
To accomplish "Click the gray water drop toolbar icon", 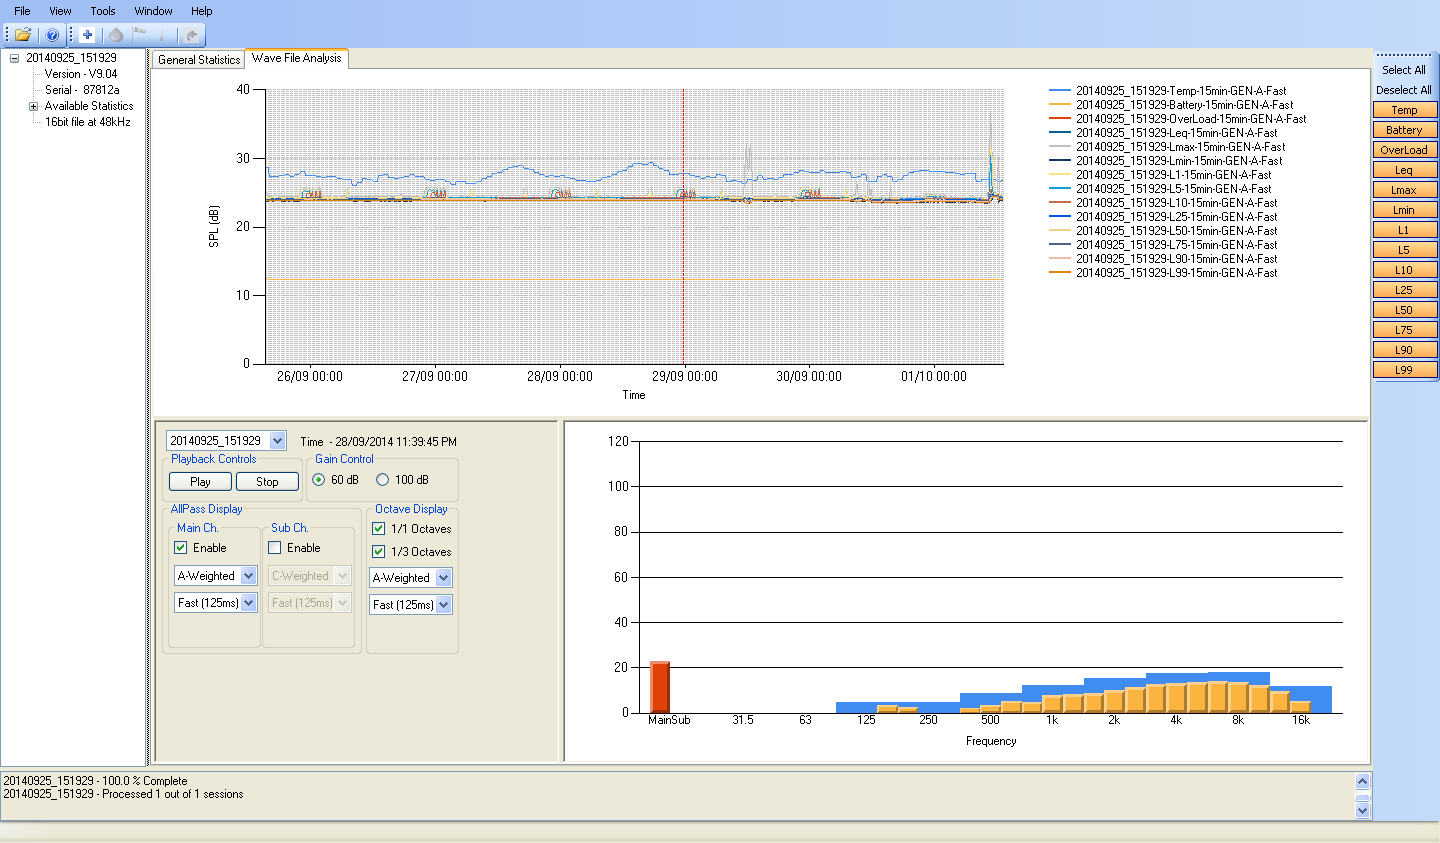I will pyautogui.click(x=116, y=35).
